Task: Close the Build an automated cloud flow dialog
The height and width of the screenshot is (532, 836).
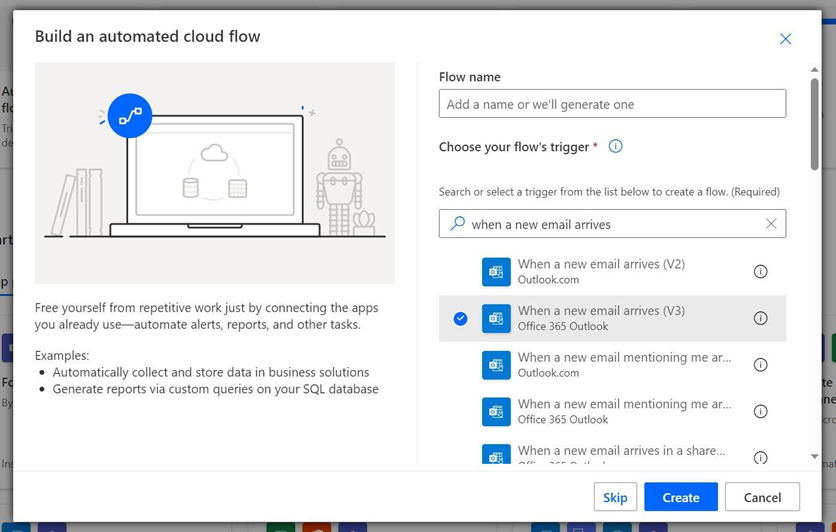Action: tap(785, 39)
